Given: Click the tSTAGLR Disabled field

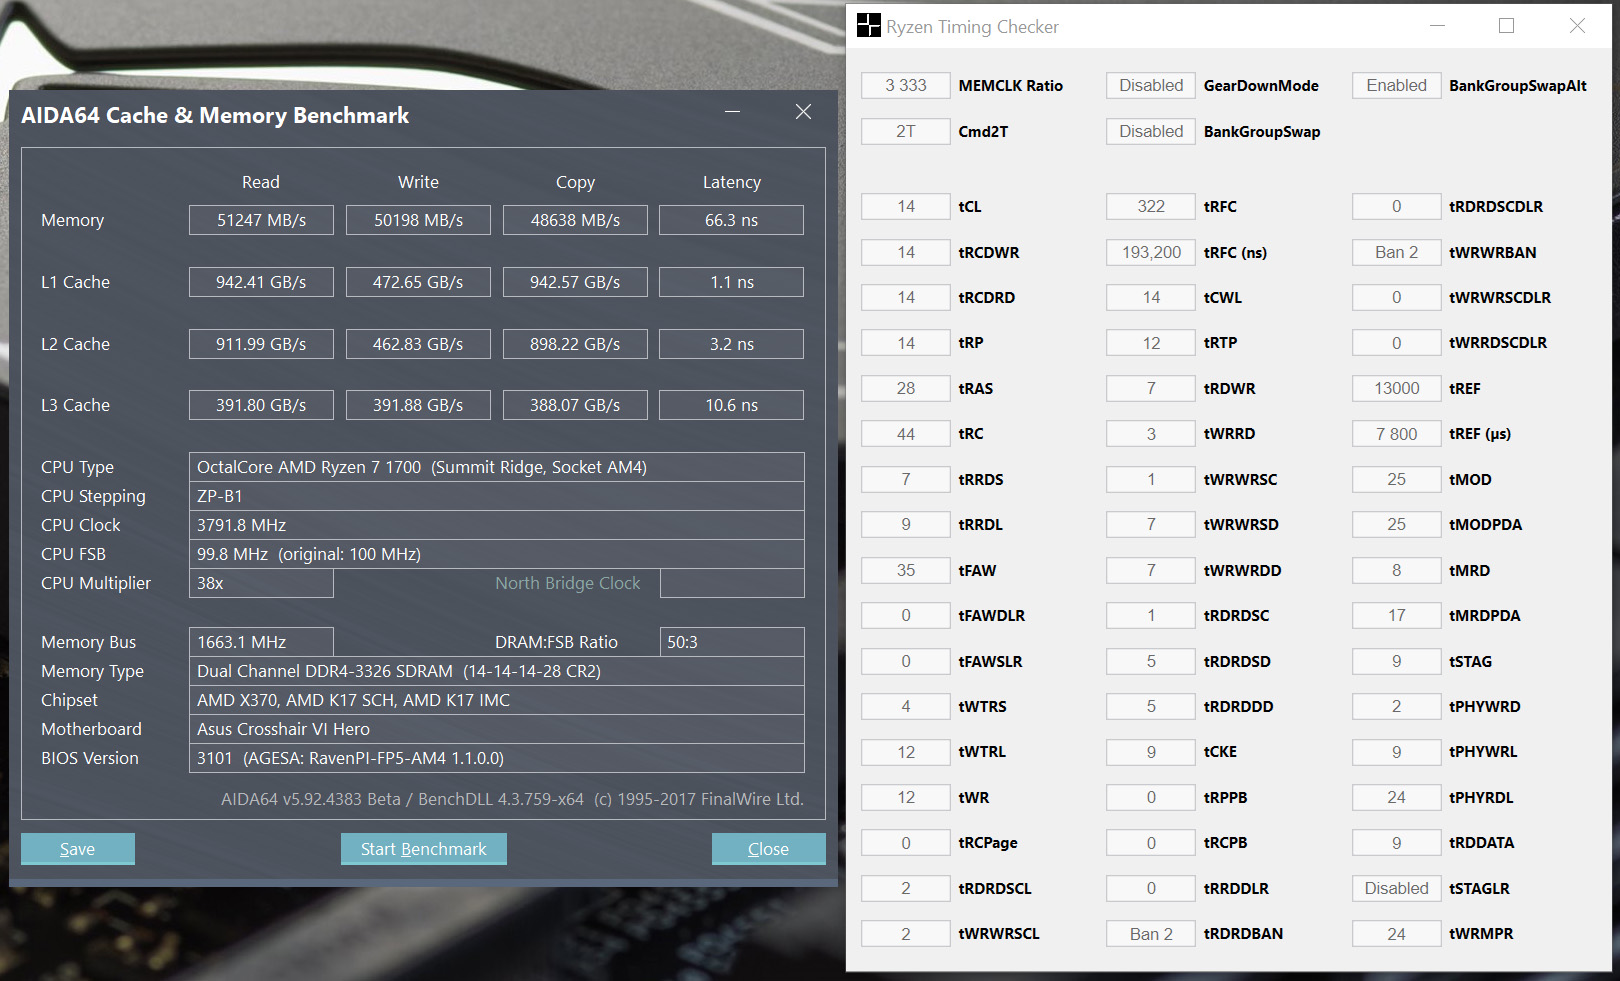Looking at the screenshot, I should click(x=1397, y=888).
